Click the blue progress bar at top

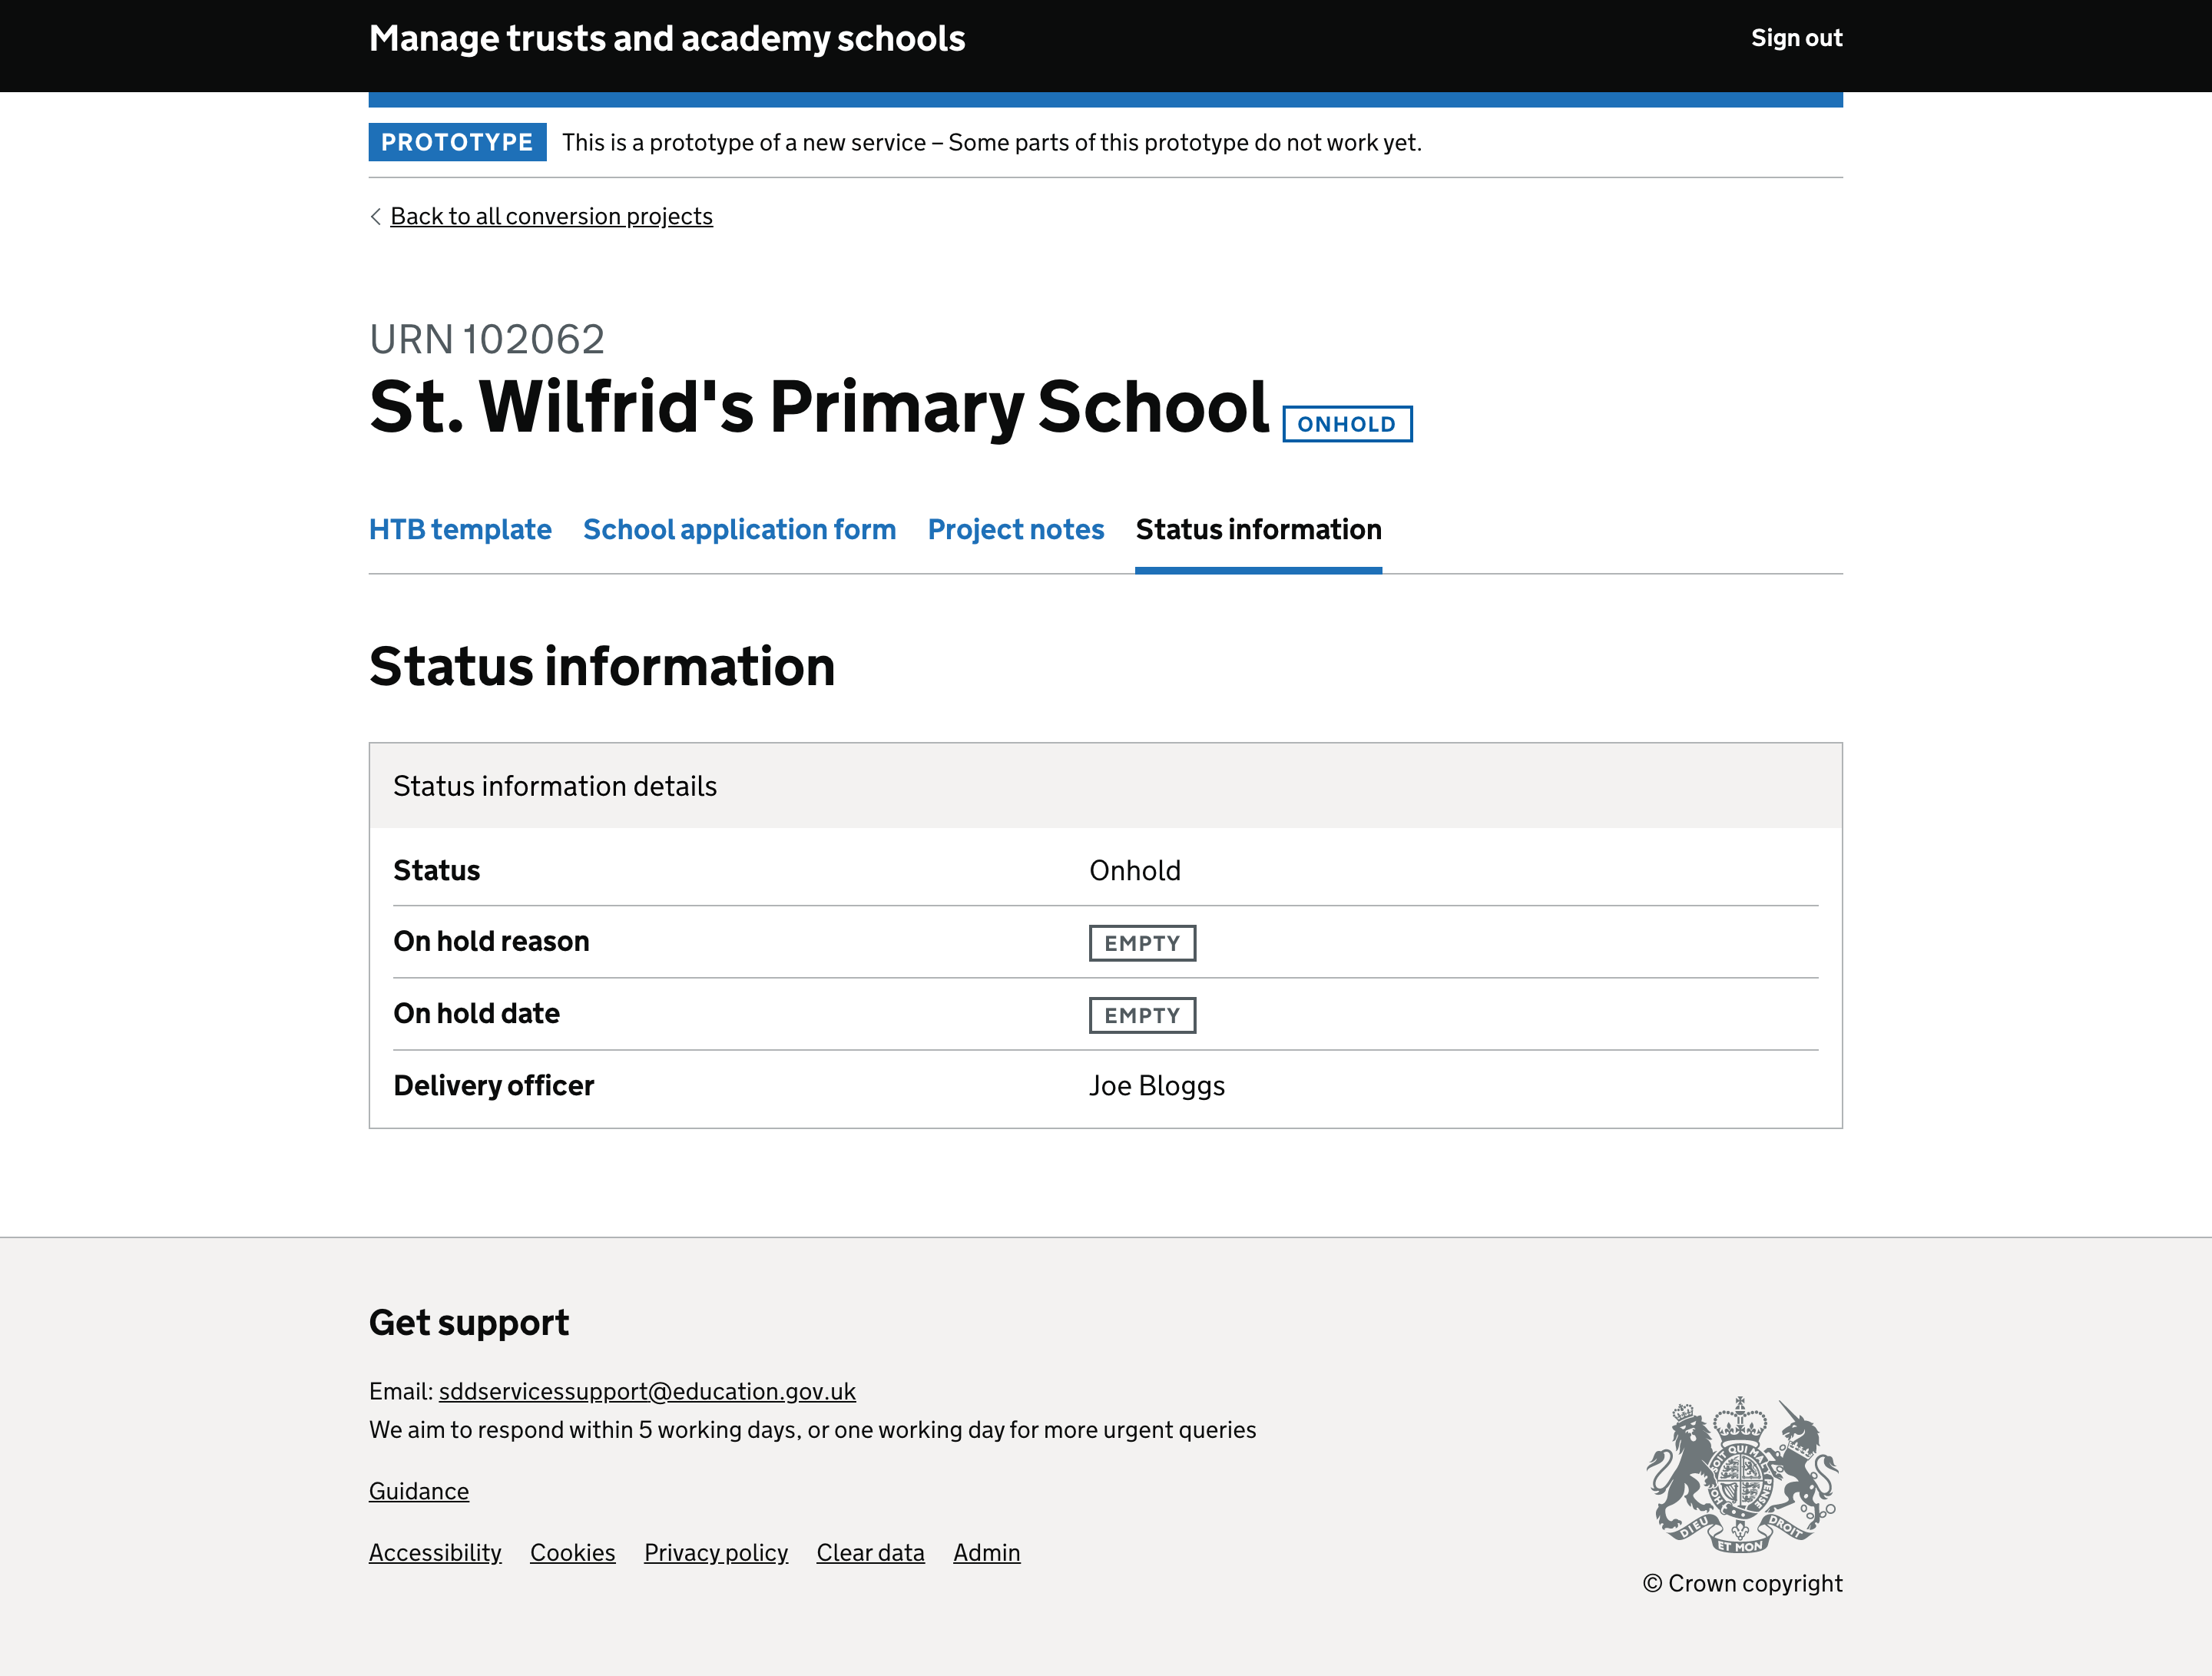coord(1105,97)
